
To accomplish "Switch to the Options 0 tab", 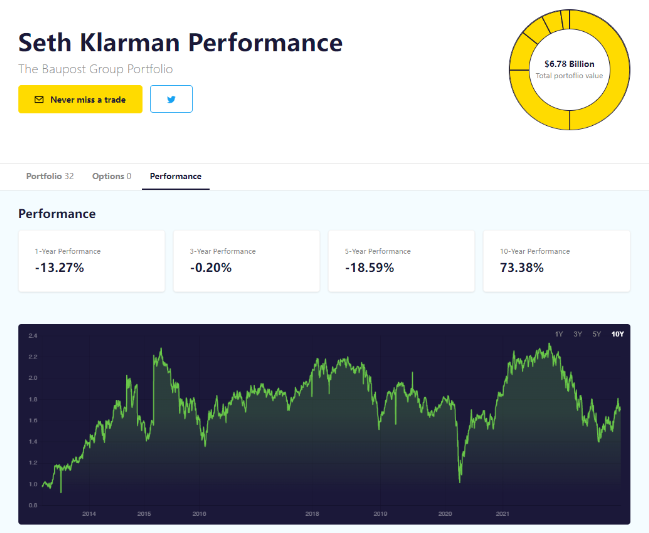I will [112, 176].
